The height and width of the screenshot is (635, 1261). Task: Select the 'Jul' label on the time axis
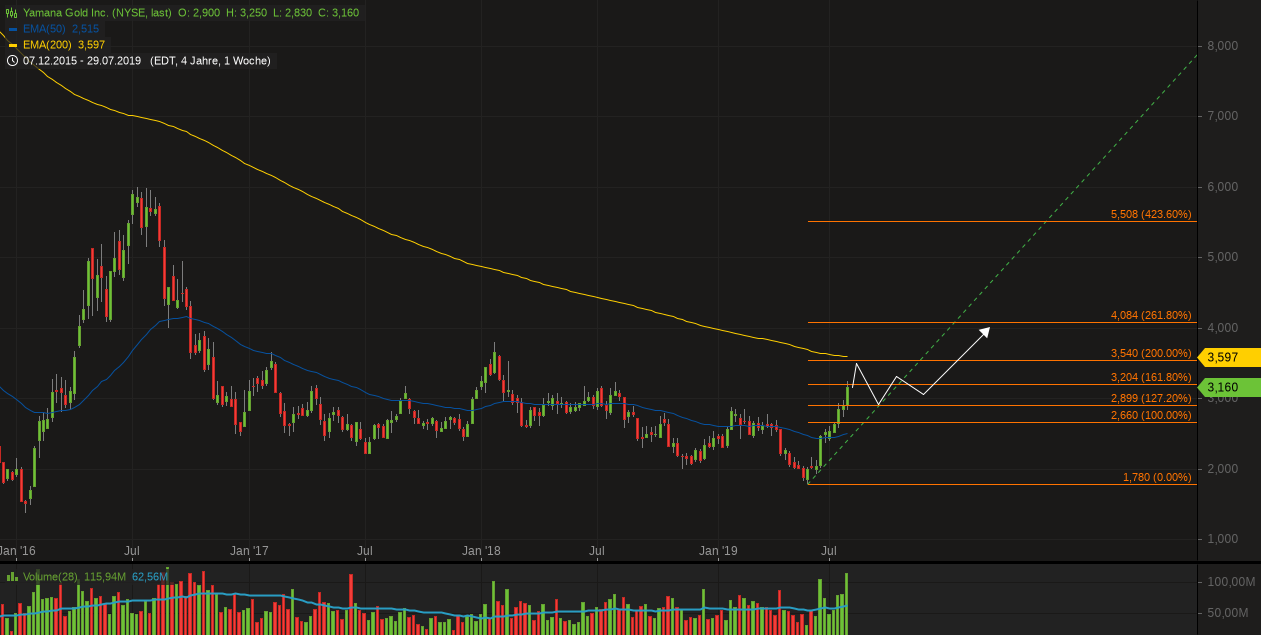[x=827, y=551]
